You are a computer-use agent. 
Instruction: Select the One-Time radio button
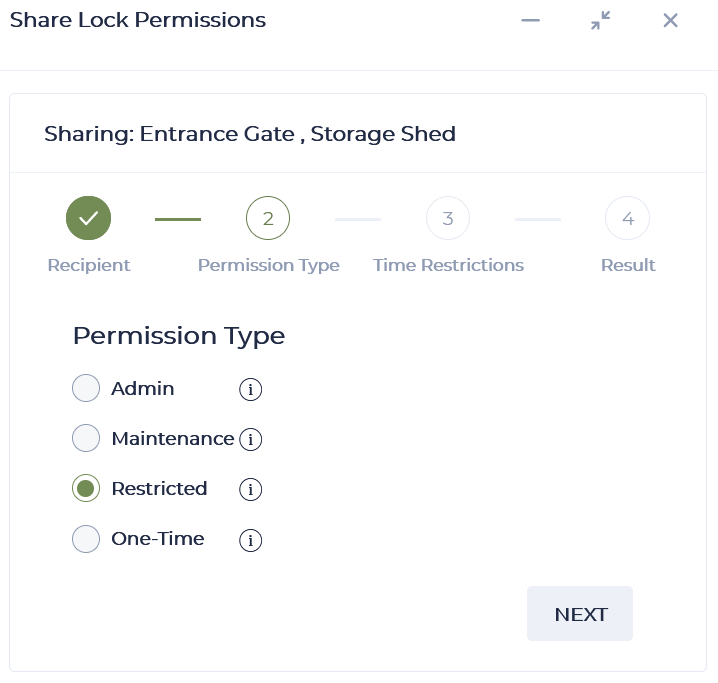[x=86, y=539]
